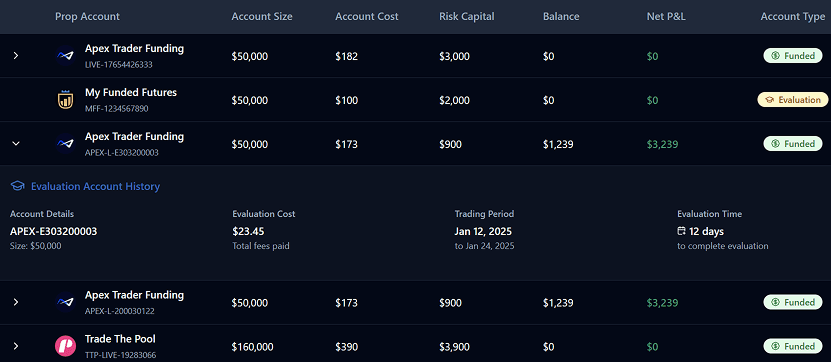This screenshot has width=831, height=362.
Task: Click the Account Size column header
Action: click(262, 16)
